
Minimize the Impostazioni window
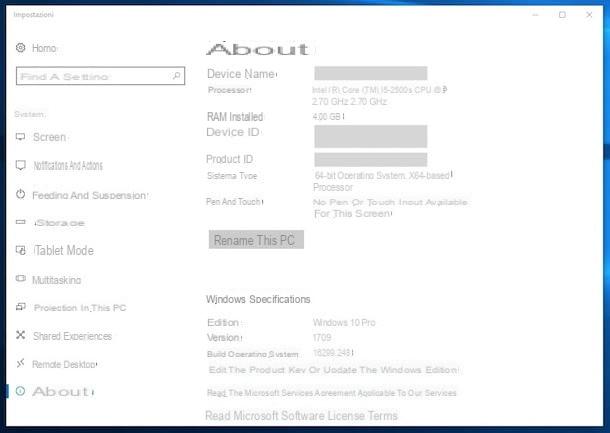pos(535,15)
